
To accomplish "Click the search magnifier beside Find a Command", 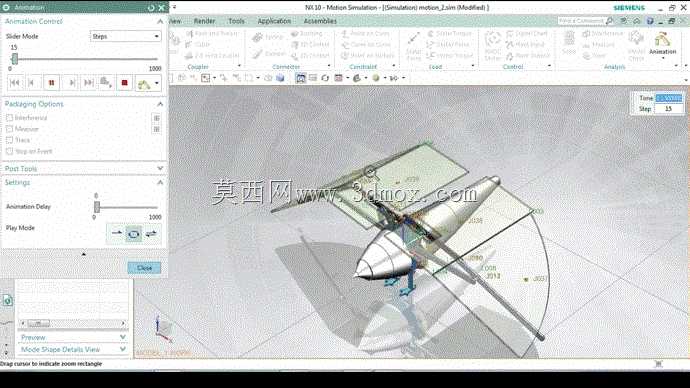I will [609, 21].
